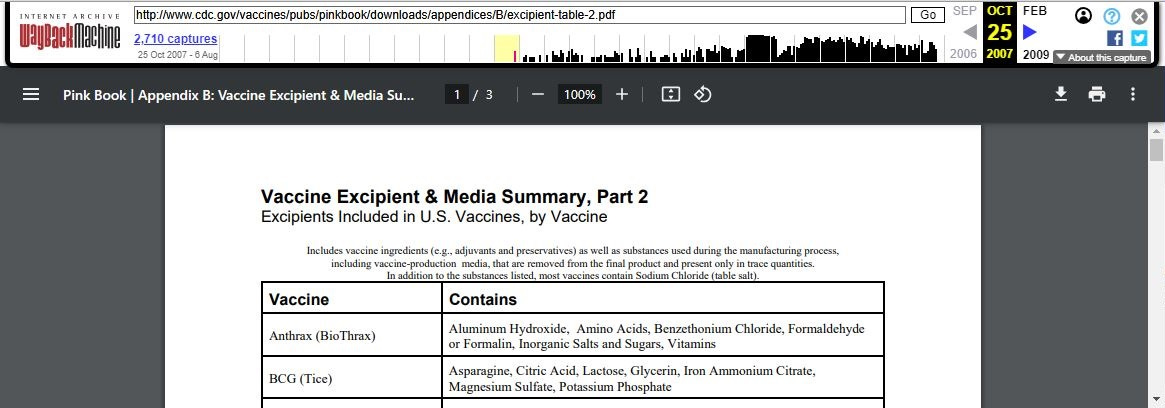
Task: Open Wayback Machine help icon
Action: [x=1112, y=16]
